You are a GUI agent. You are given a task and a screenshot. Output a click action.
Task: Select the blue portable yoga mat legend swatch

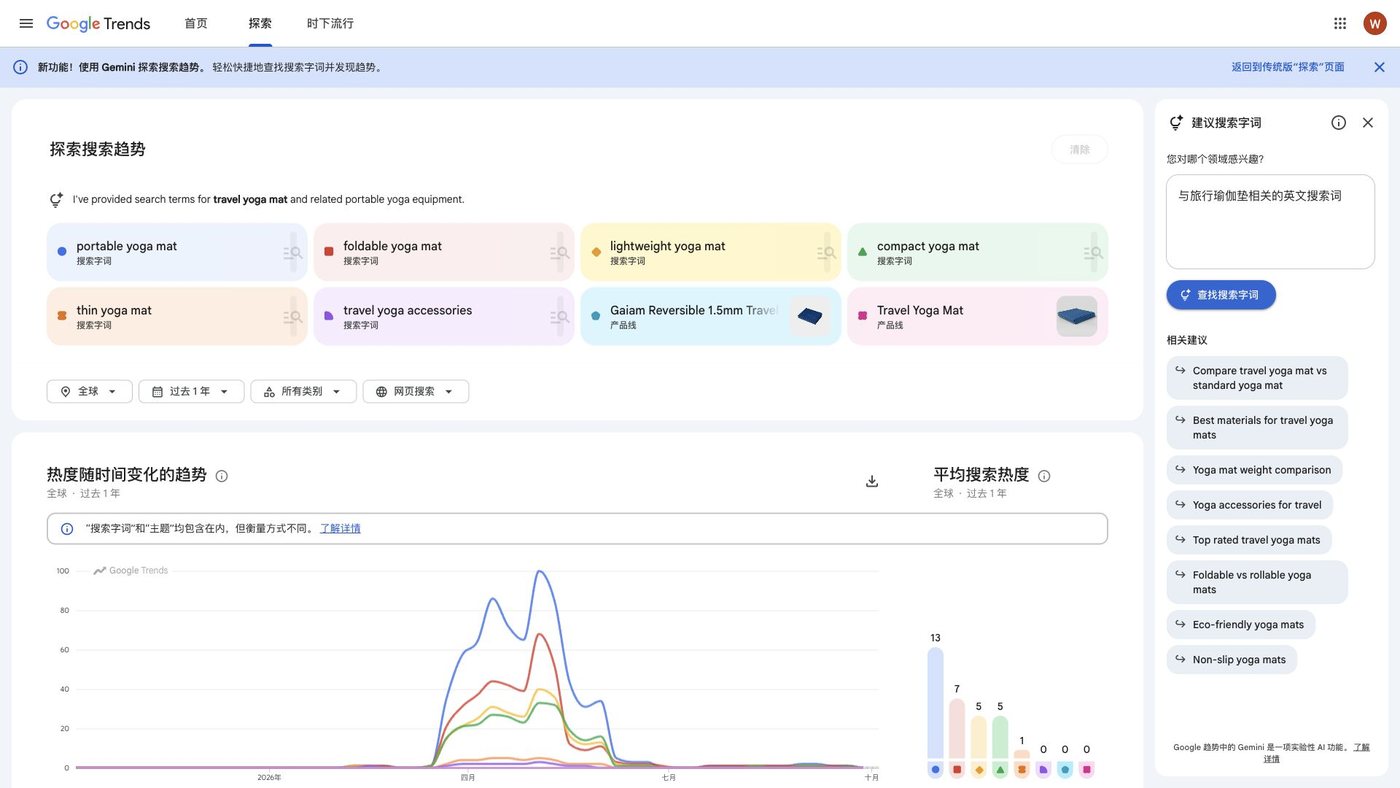[935, 770]
